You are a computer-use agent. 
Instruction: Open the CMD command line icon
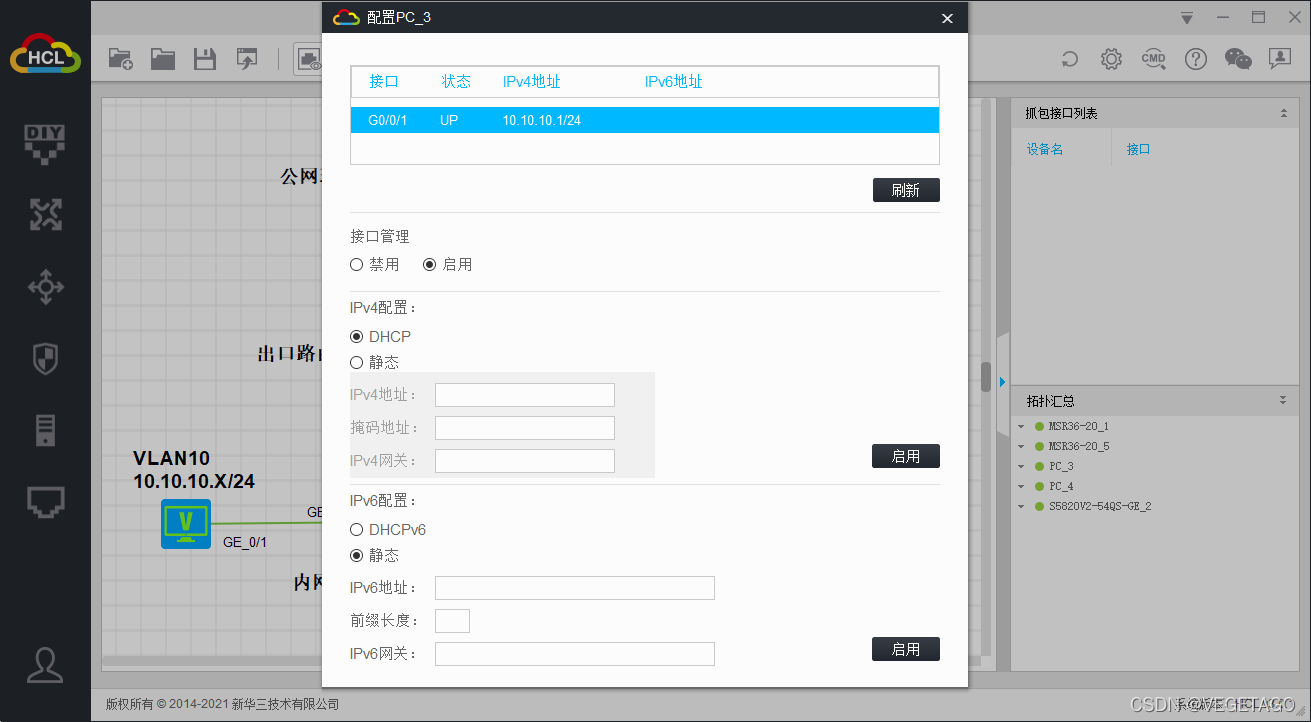(1153, 59)
